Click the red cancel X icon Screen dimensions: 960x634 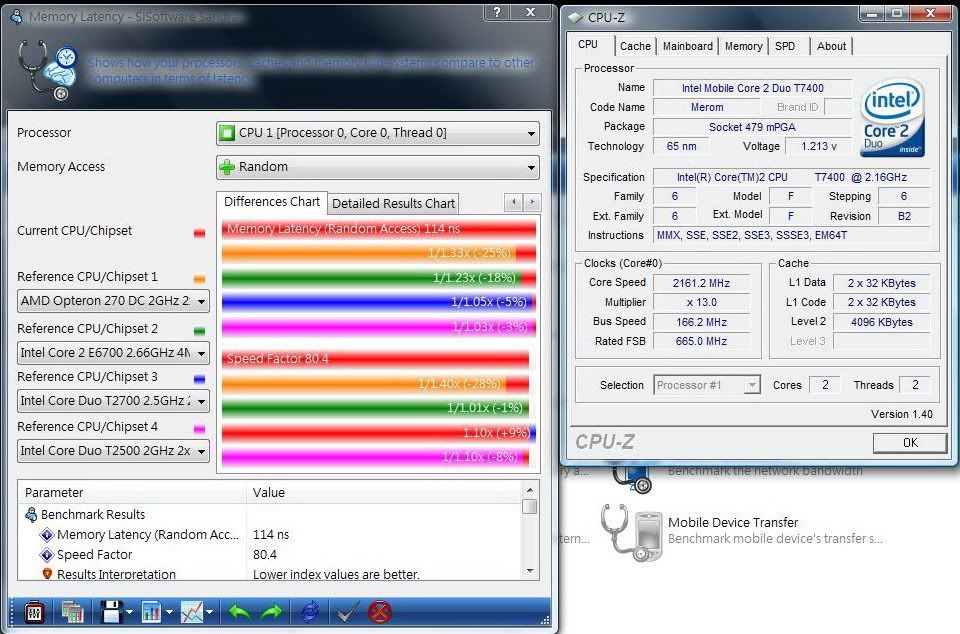click(x=380, y=611)
